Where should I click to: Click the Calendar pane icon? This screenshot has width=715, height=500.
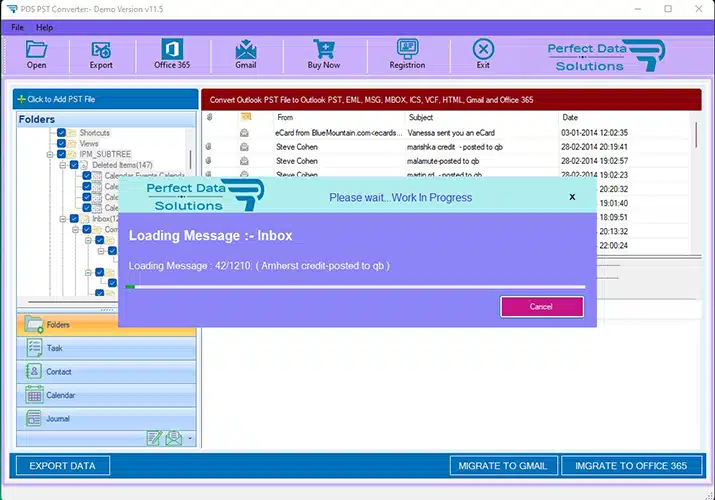coord(34,395)
